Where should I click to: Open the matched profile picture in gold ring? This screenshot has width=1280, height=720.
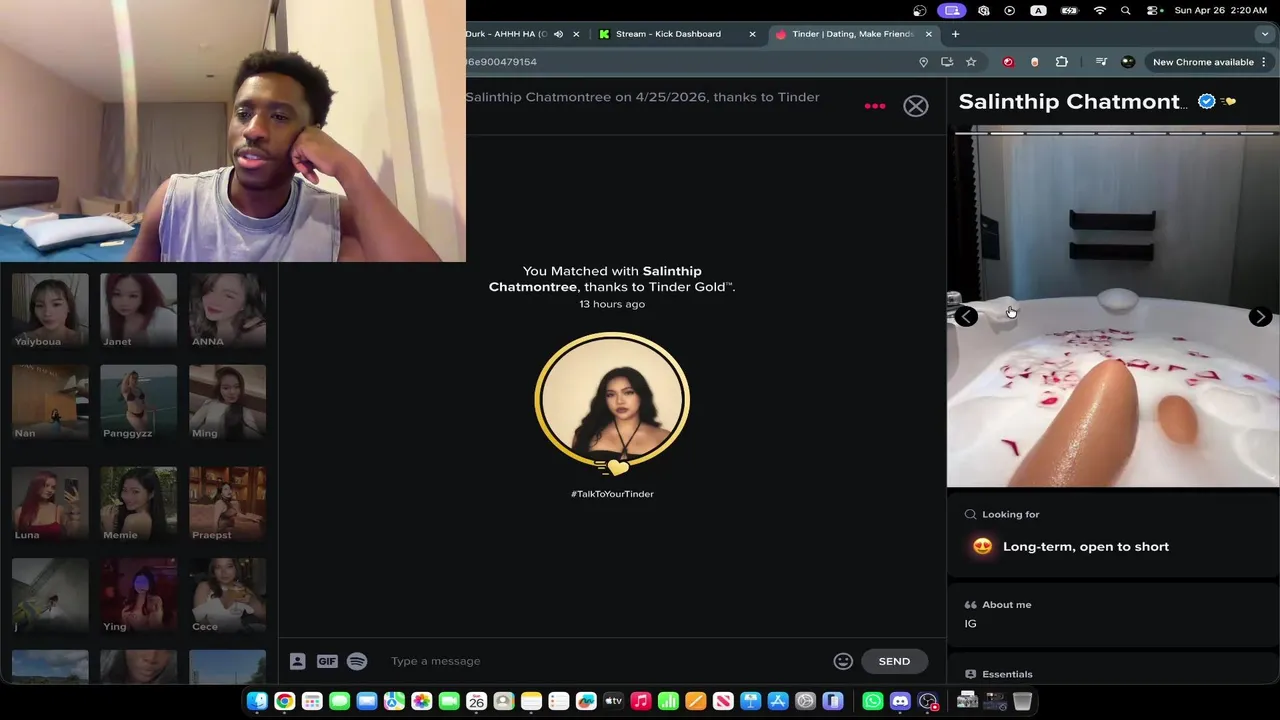pos(612,401)
